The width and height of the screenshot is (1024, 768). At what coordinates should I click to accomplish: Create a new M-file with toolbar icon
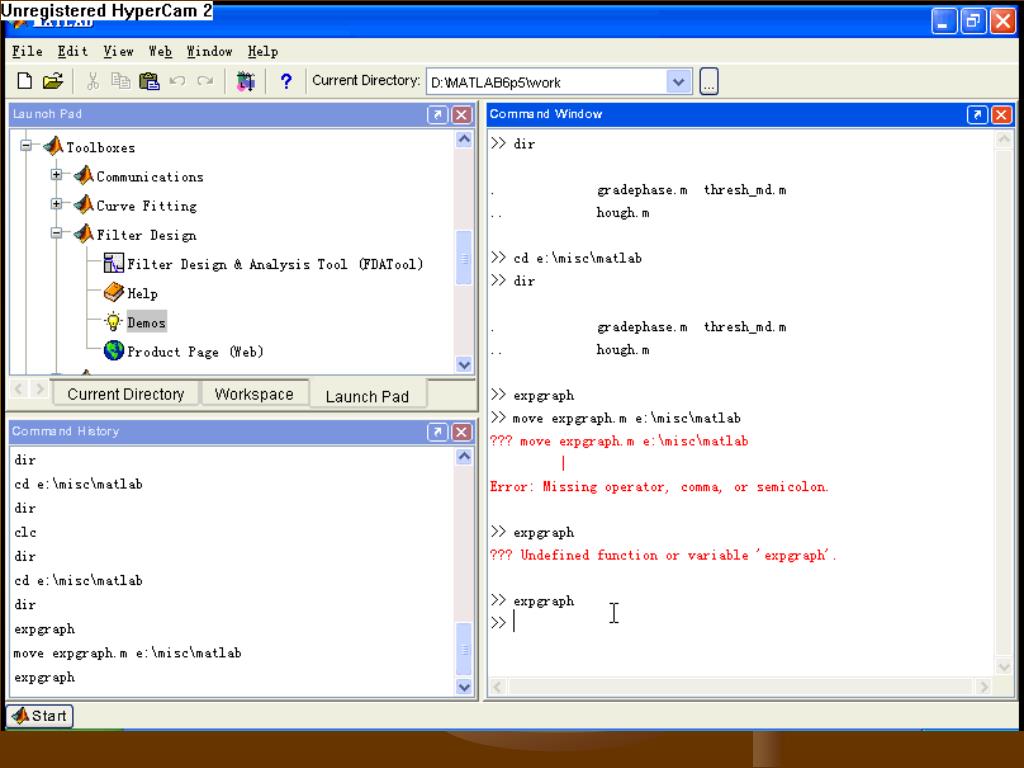pyautogui.click(x=24, y=81)
